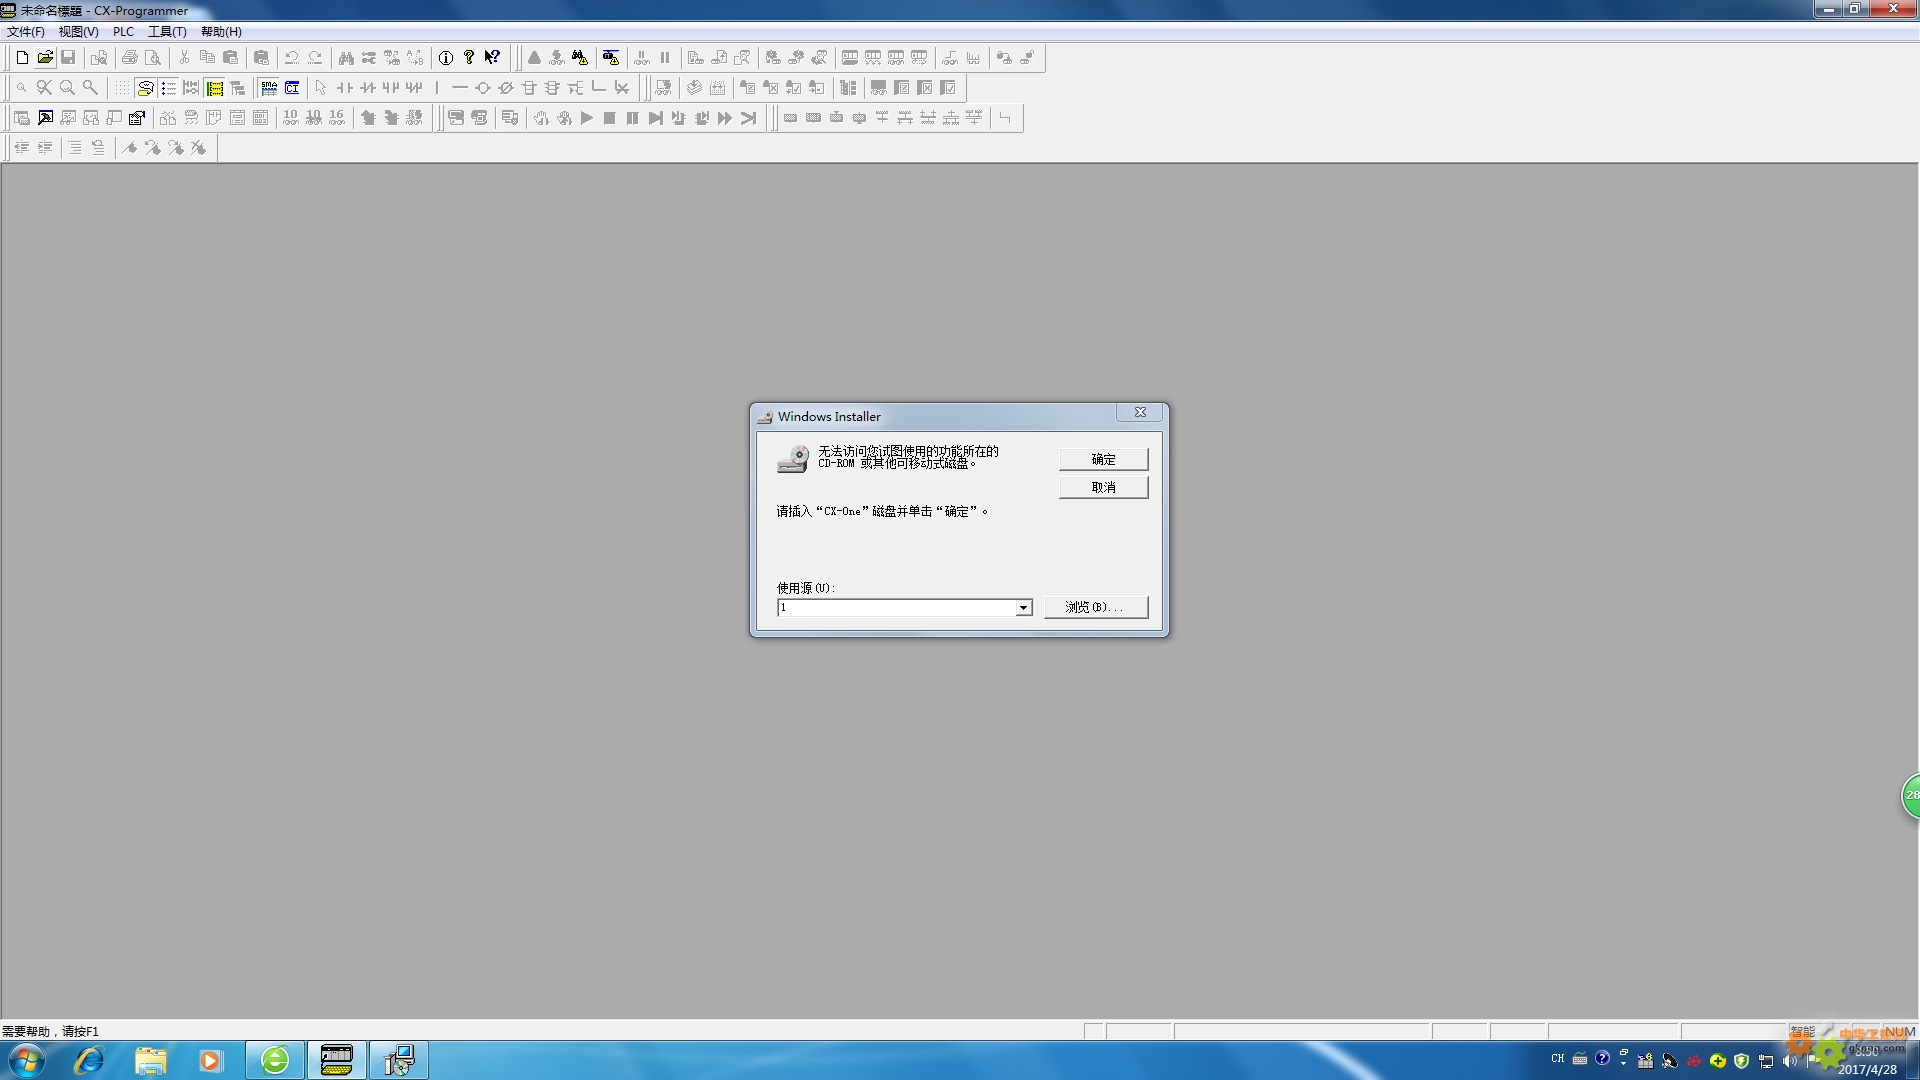
Task: Click the 取消 button in Windows Installer
Action: pos(1104,487)
